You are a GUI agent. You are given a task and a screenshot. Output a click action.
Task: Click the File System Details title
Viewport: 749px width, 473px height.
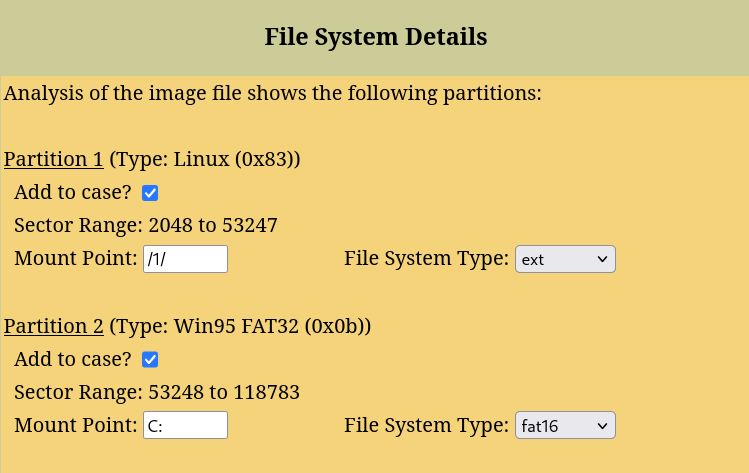click(x=375, y=38)
